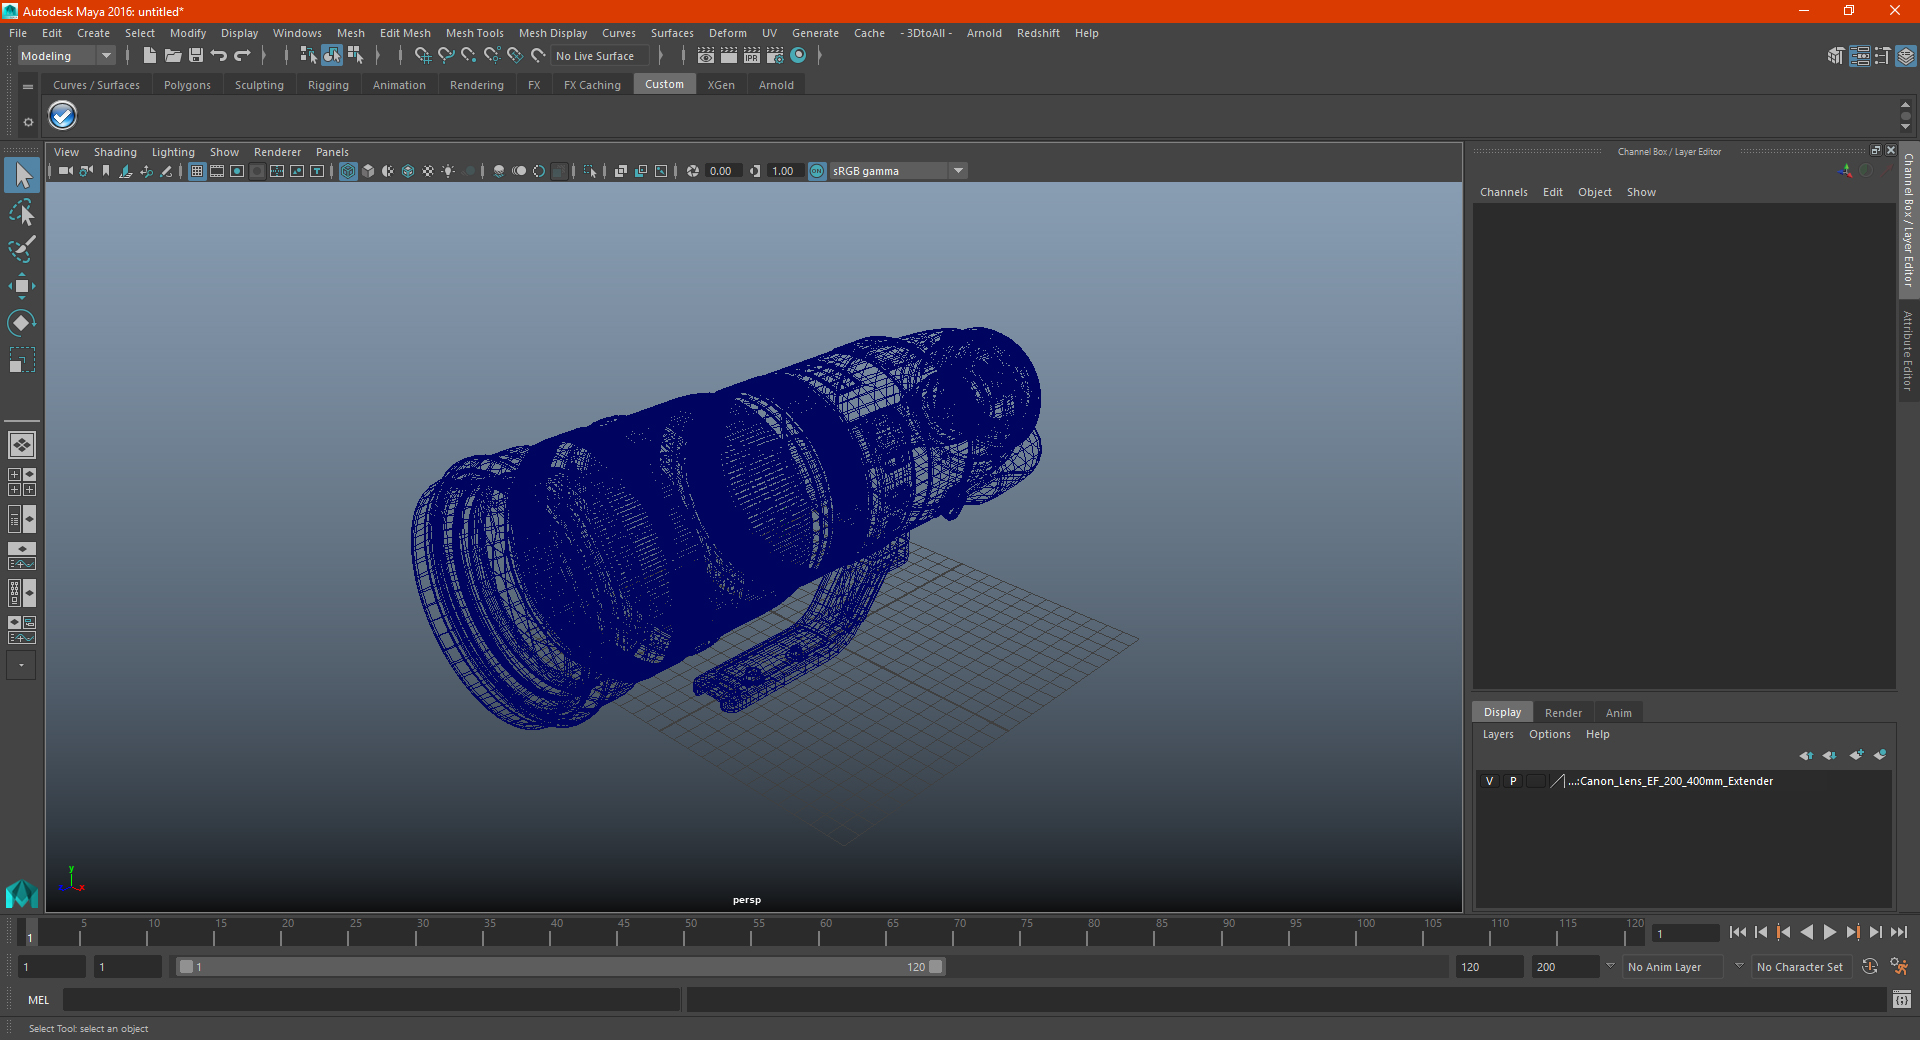Choose the Paint Selection tool

tap(22, 249)
